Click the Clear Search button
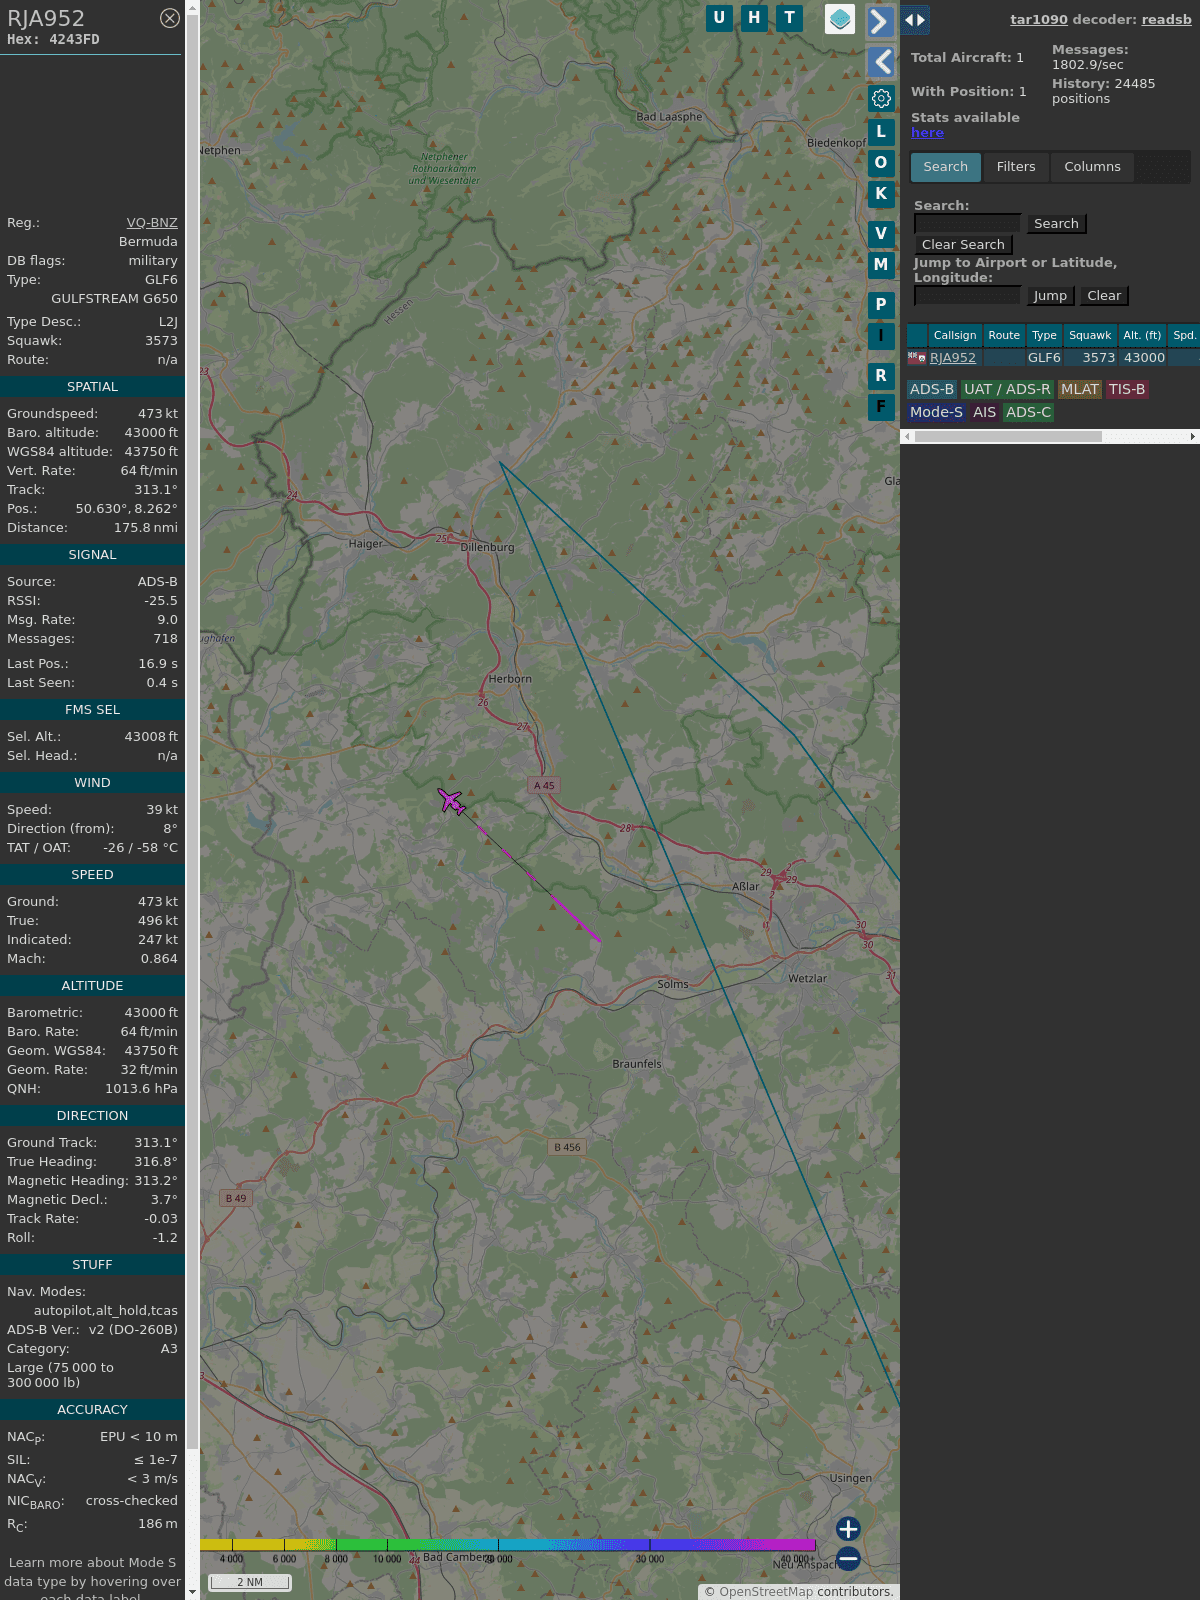 (963, 245)
